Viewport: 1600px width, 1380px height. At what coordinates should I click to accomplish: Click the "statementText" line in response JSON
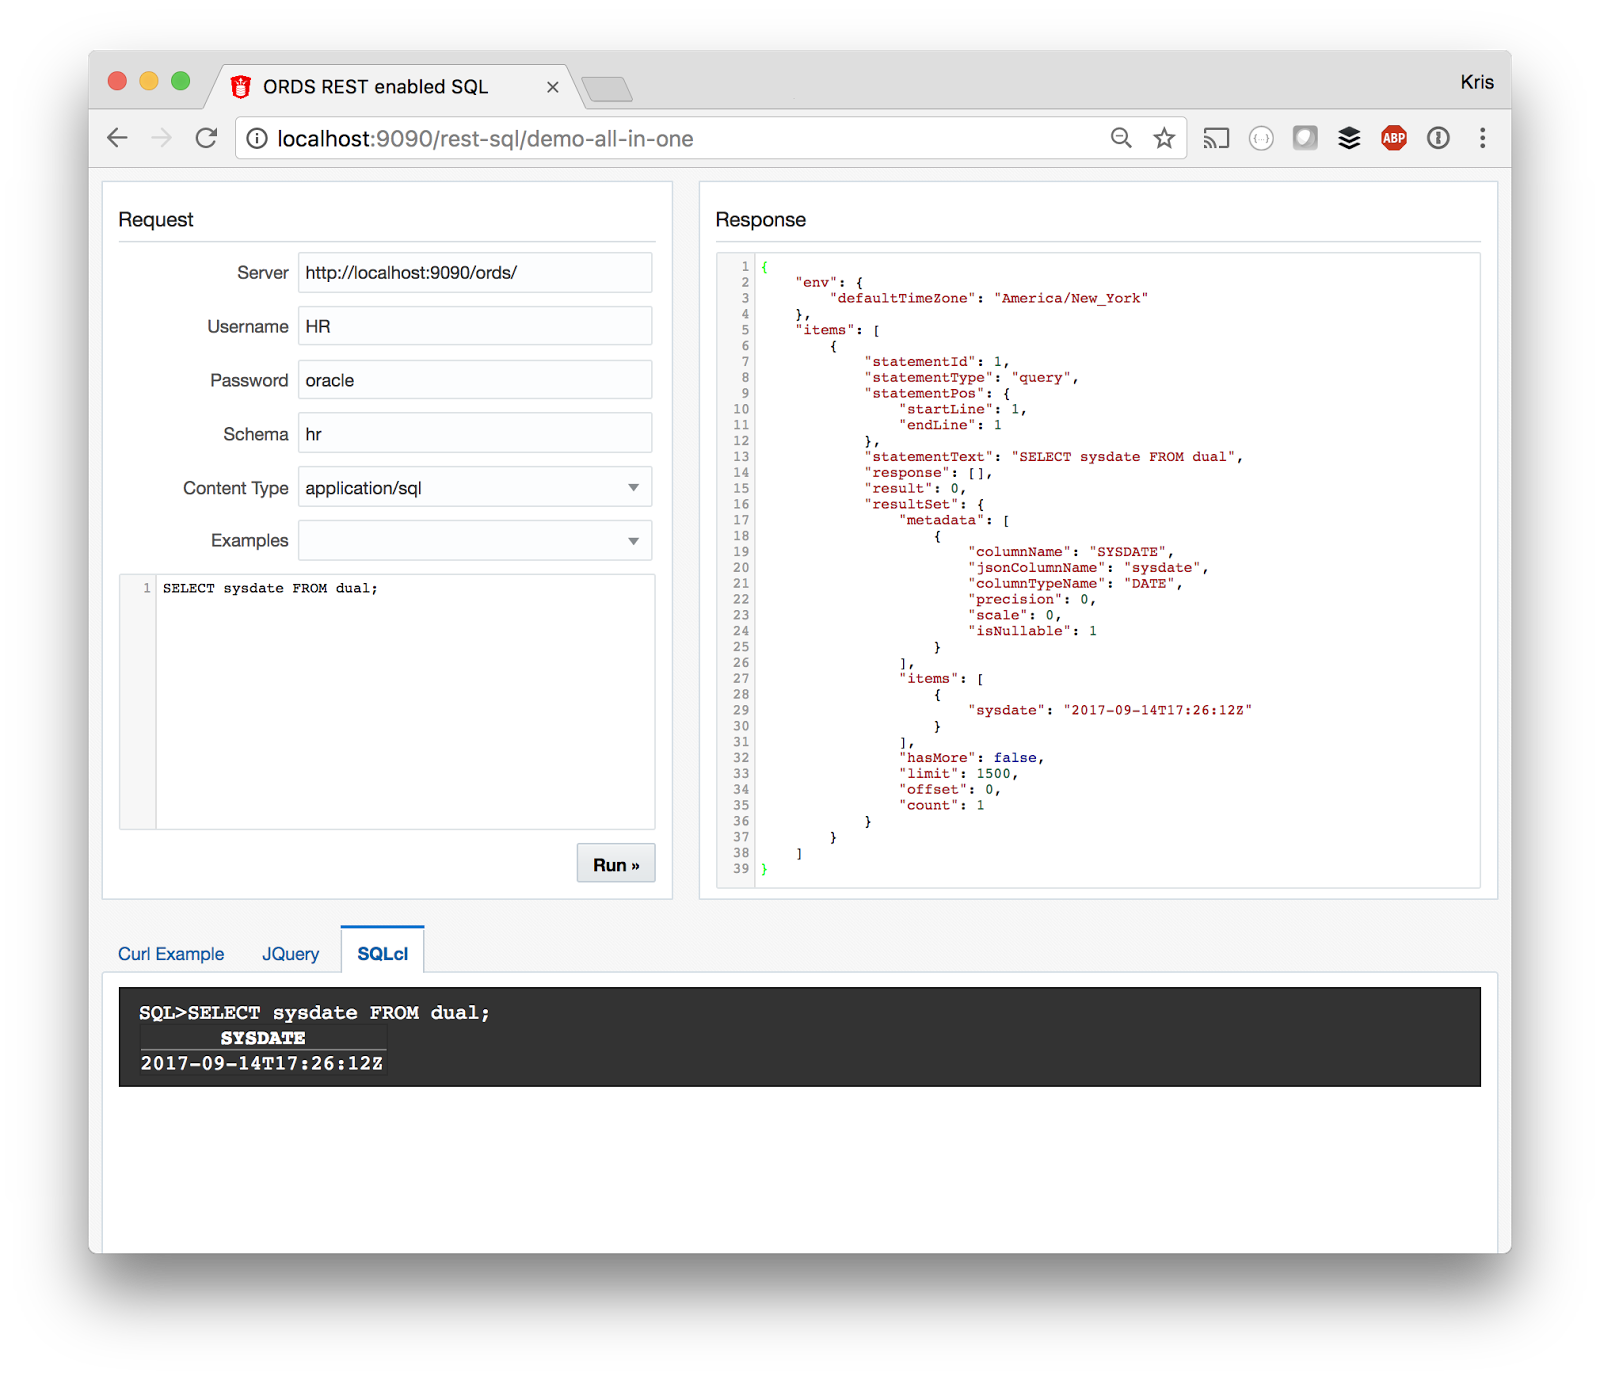(x=1053, y=457)
